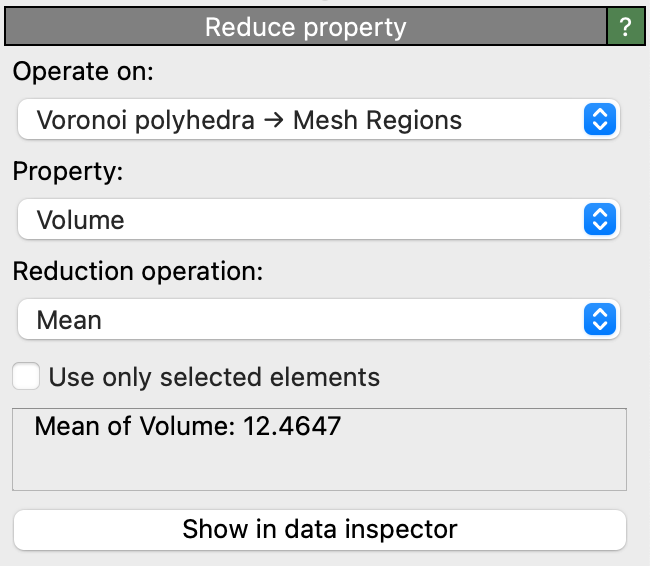This screenshot has width=650, height=566.
Task: Click the empty area of results box
Action: pos(320,466)
